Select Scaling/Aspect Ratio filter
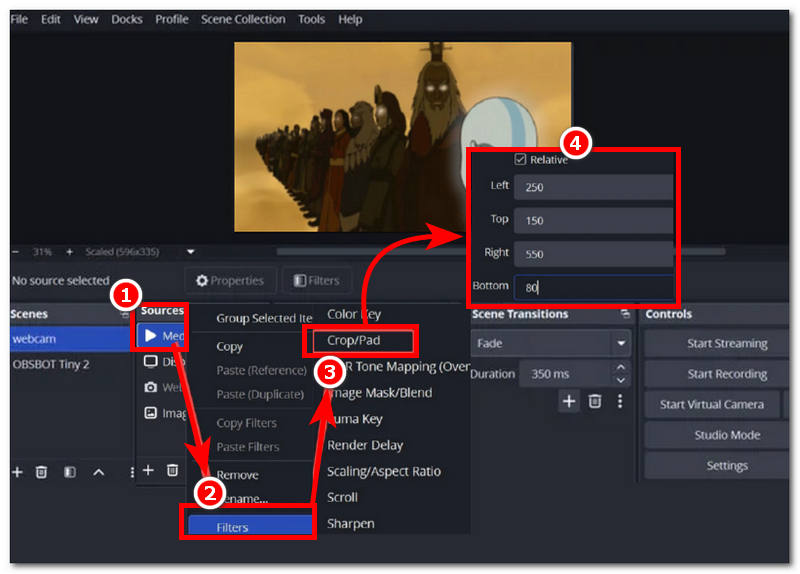800x574 pixels. pos(384,471)
